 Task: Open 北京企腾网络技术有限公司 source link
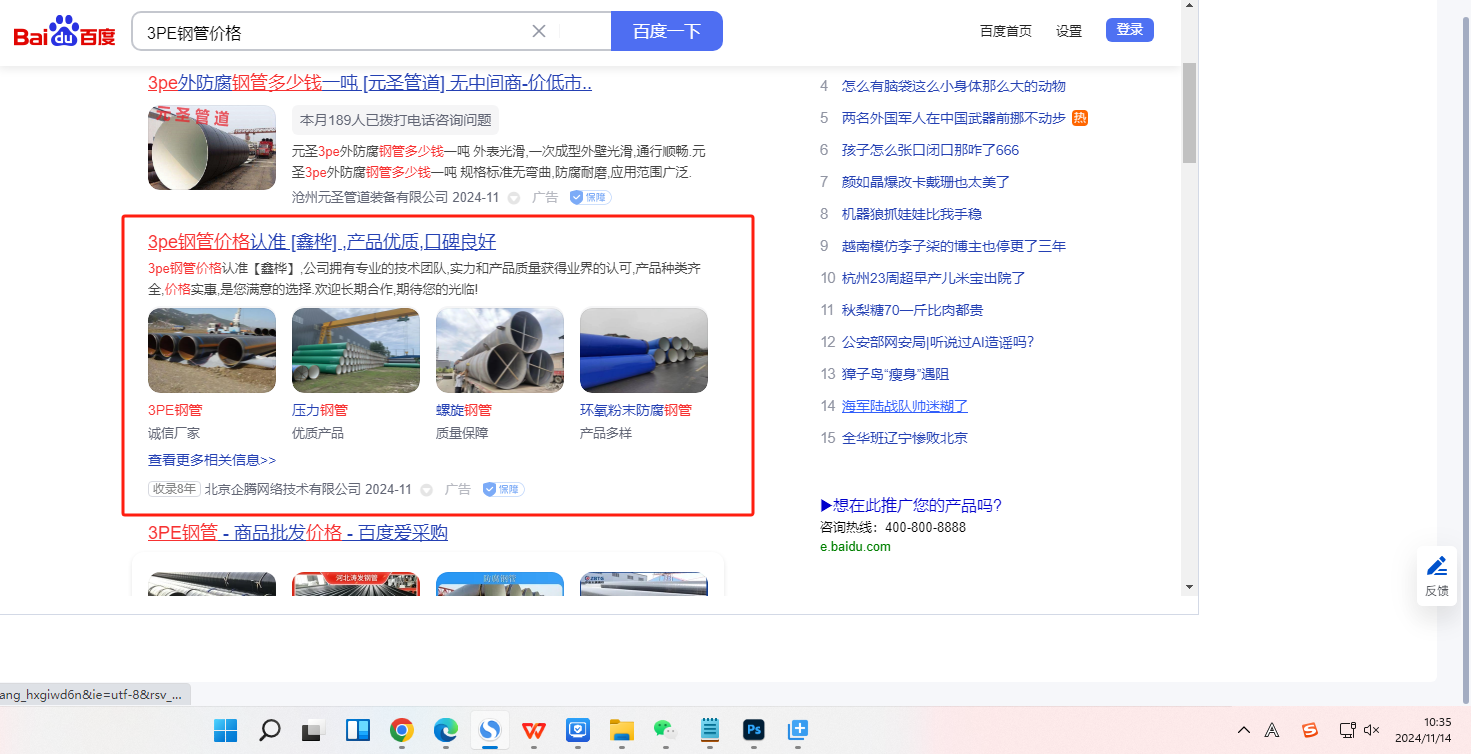click(x=283, y=489)
